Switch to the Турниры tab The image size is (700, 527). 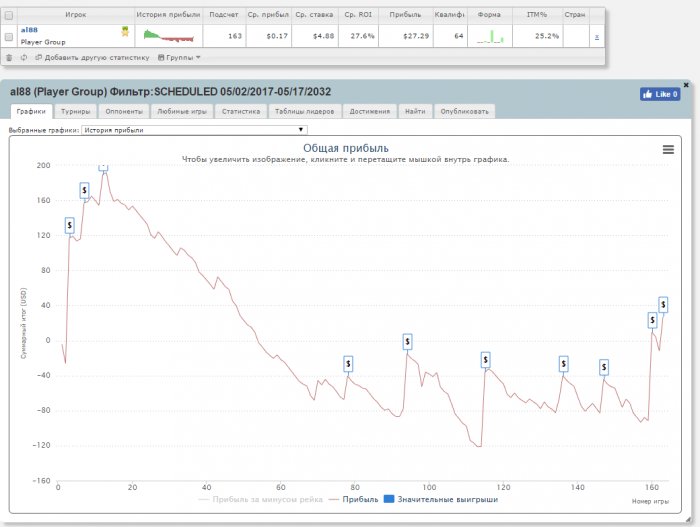pyautogui.click(x=76, y=111)
